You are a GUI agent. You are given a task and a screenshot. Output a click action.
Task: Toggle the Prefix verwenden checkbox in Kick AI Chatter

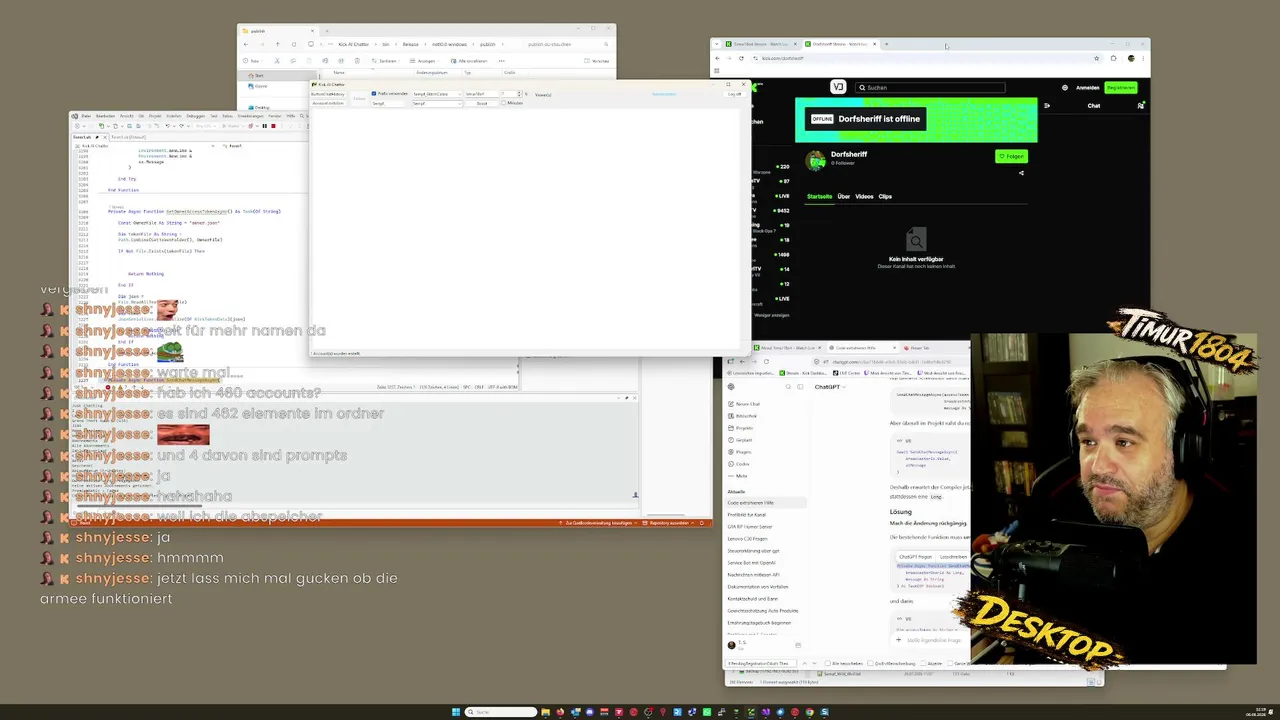coord(374,93)
